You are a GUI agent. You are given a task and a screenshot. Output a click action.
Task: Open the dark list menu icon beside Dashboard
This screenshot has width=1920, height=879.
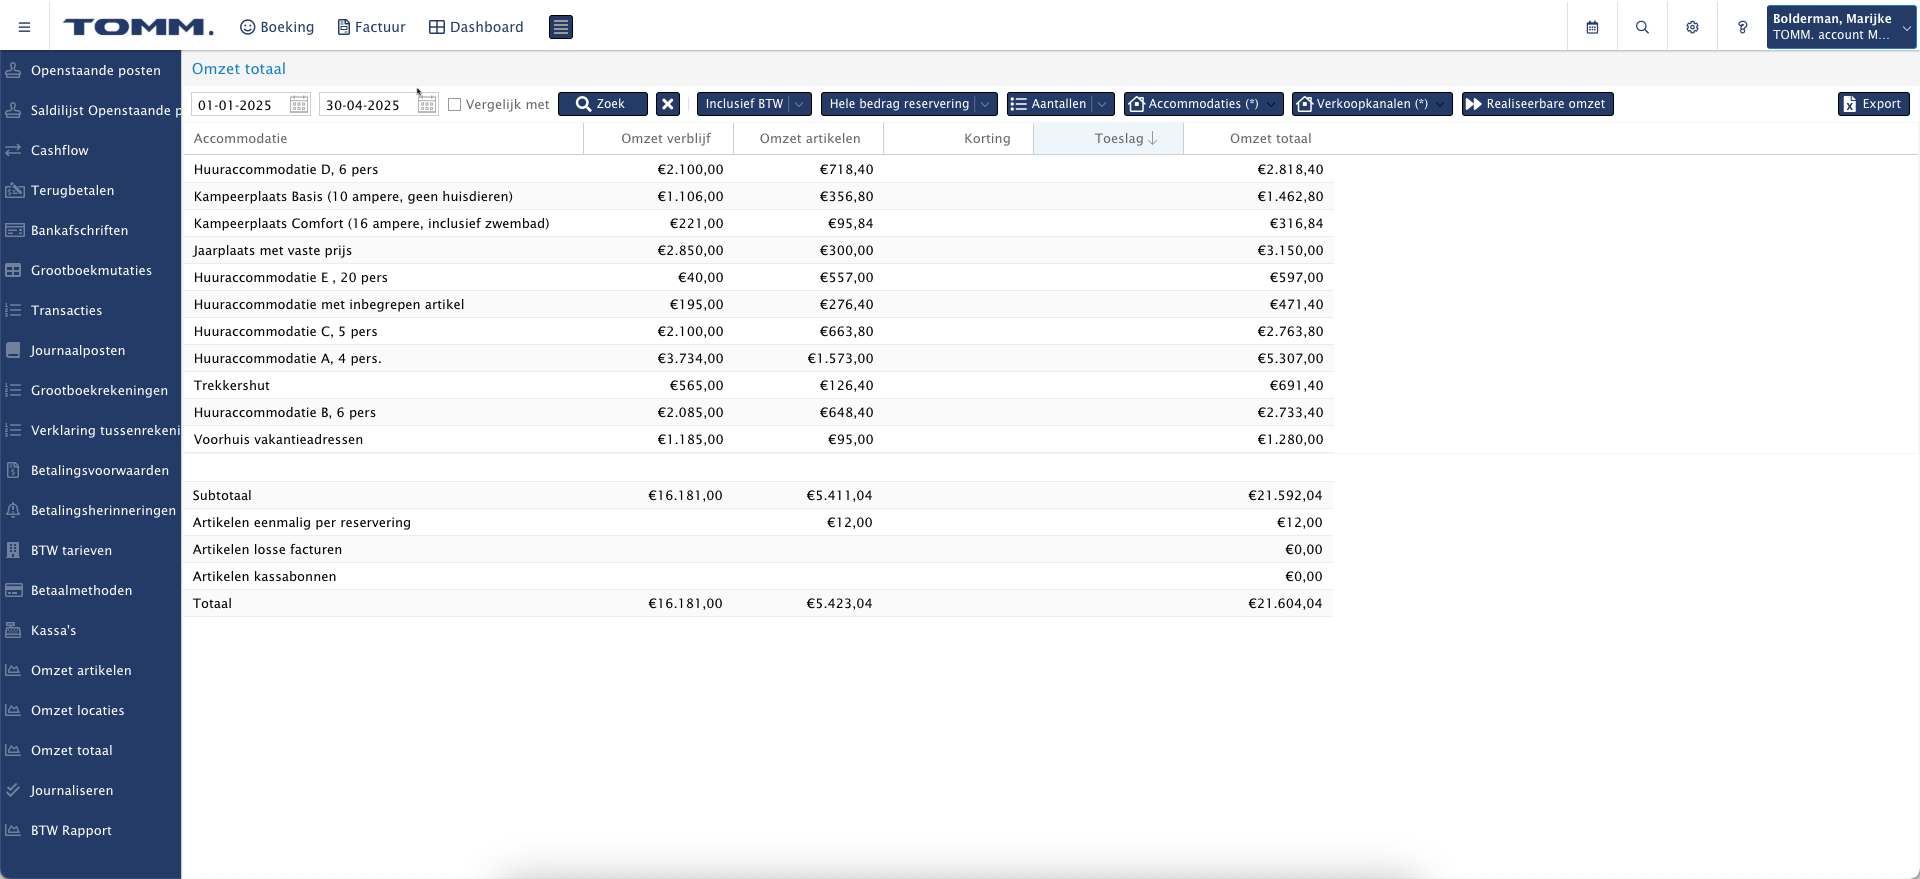point(561,27)
